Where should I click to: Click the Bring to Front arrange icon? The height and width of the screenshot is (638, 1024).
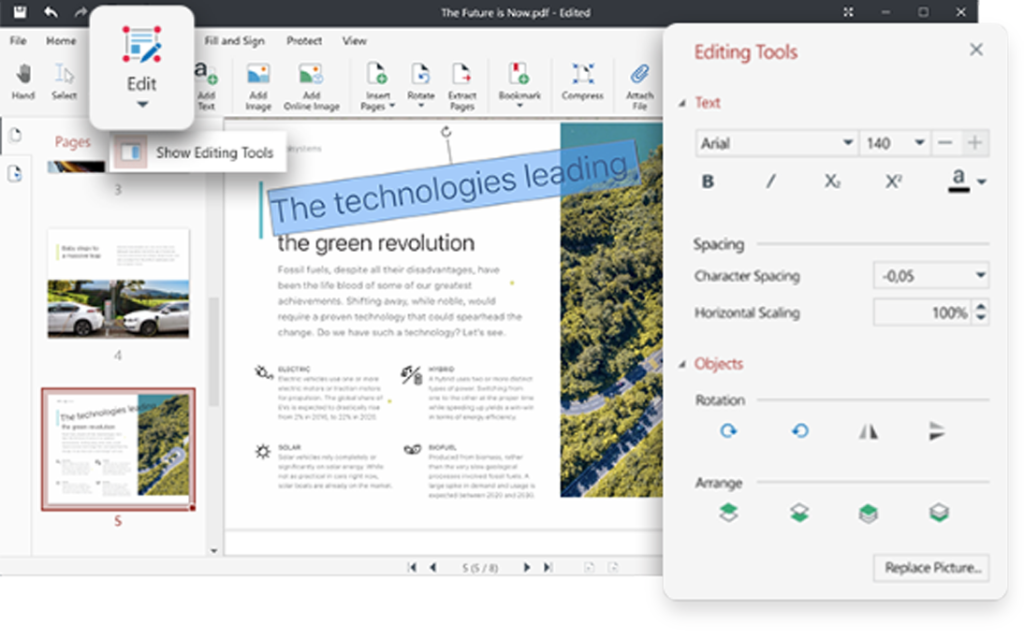728,513
